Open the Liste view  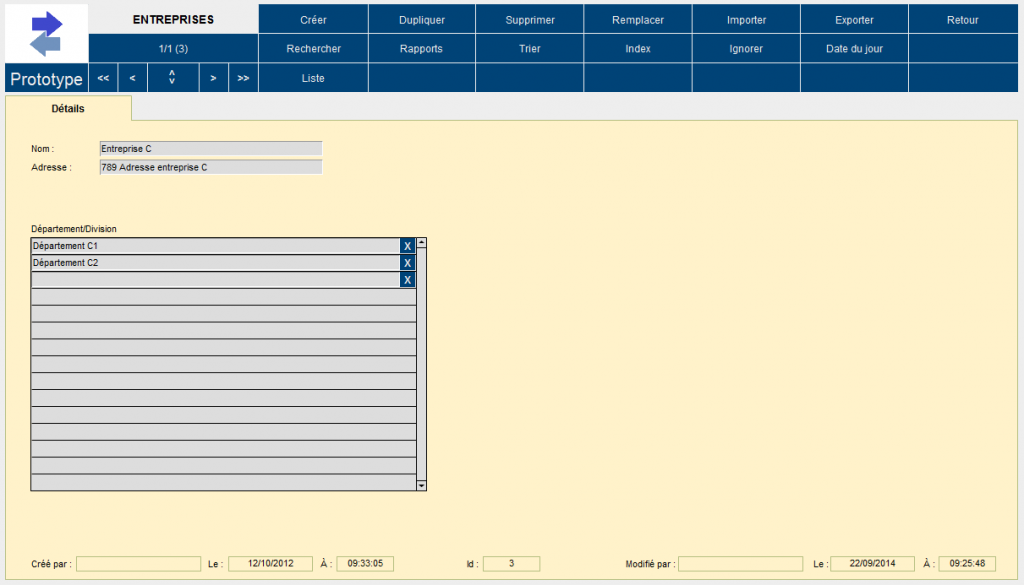click(x=313, y=78)
